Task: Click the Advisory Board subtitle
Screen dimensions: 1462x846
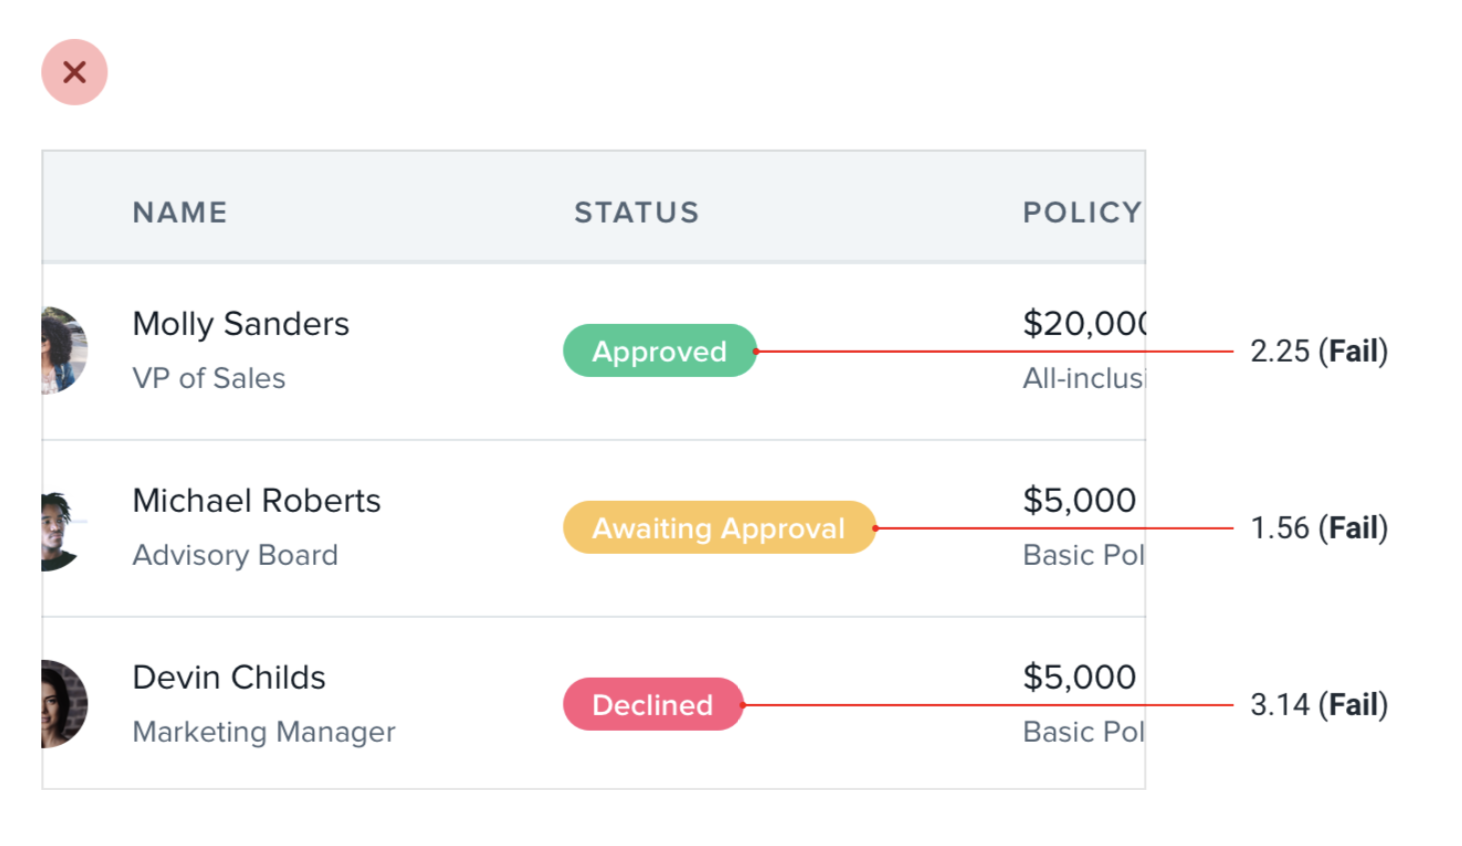Action: pos(235,555)
